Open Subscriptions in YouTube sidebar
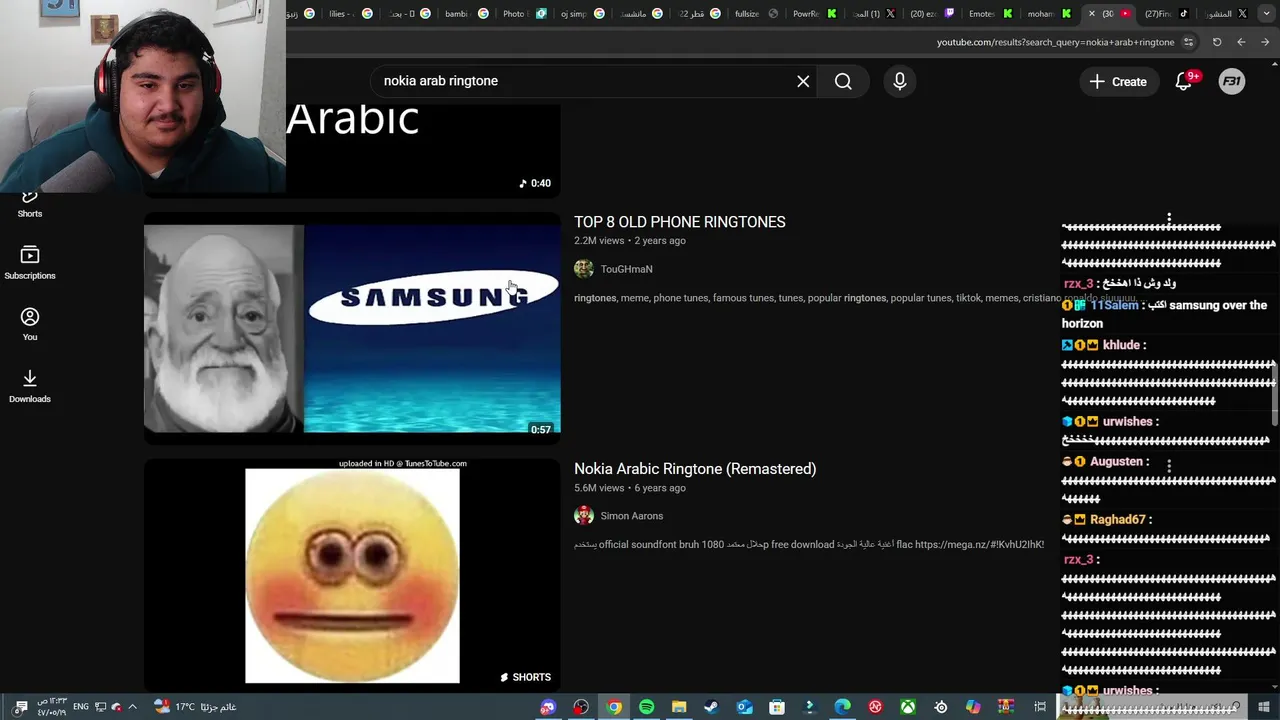1280x720 pixels. (30, 263)
